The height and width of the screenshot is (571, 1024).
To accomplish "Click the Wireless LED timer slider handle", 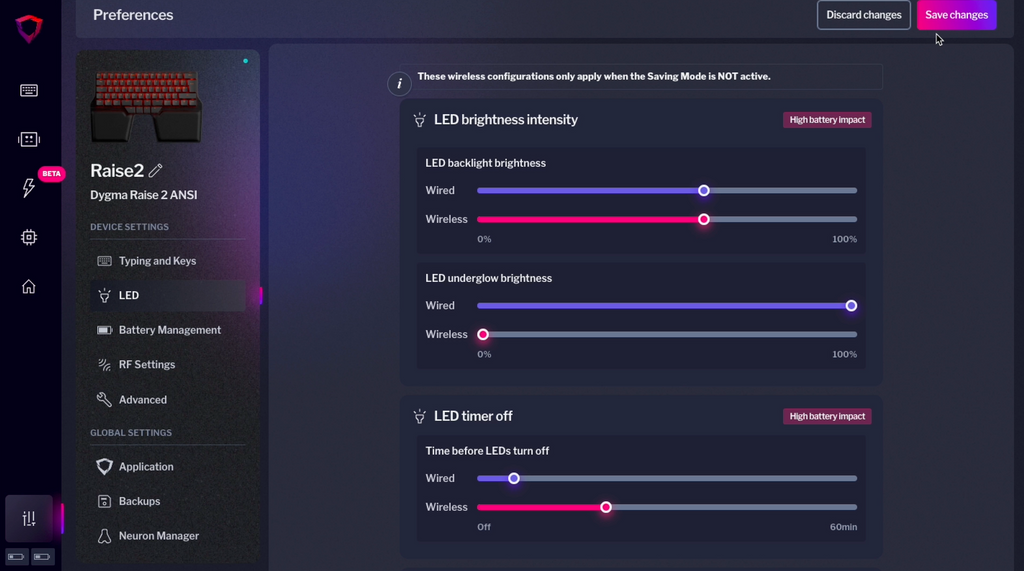I will [606, 507].
